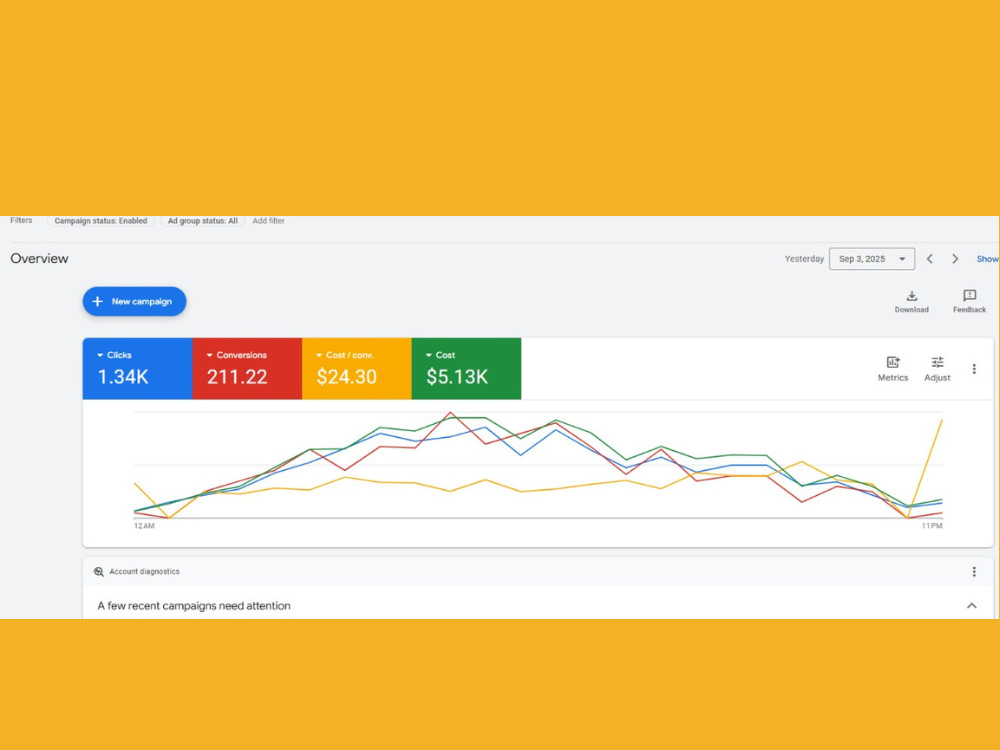Click the 211.22 conversions value

click(237, 377)
